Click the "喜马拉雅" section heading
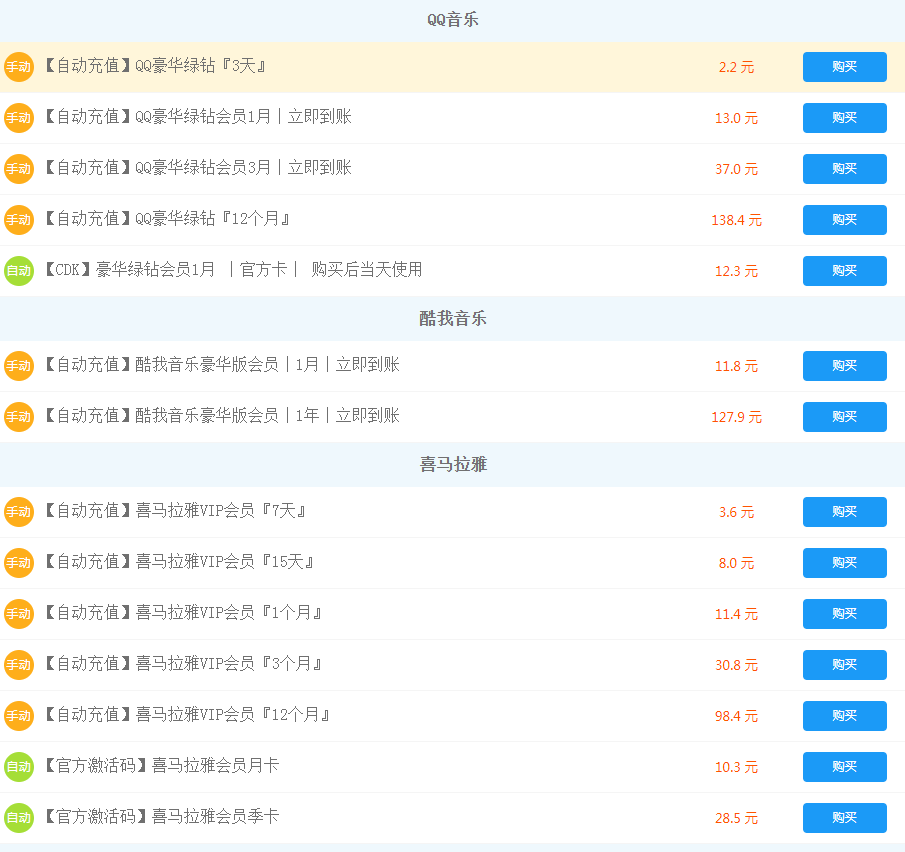The height and width of the screenshot is (852, 905). point(453,465)
